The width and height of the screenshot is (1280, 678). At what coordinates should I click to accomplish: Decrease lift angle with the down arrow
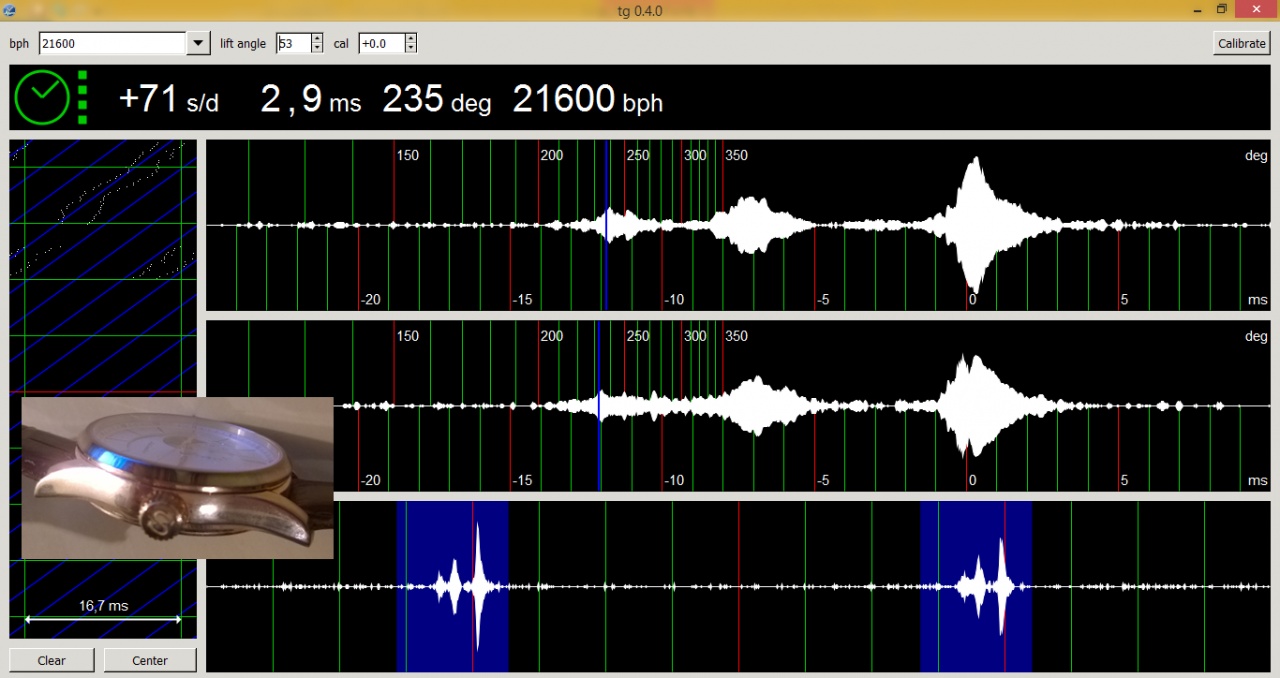[x=317, y=48]
